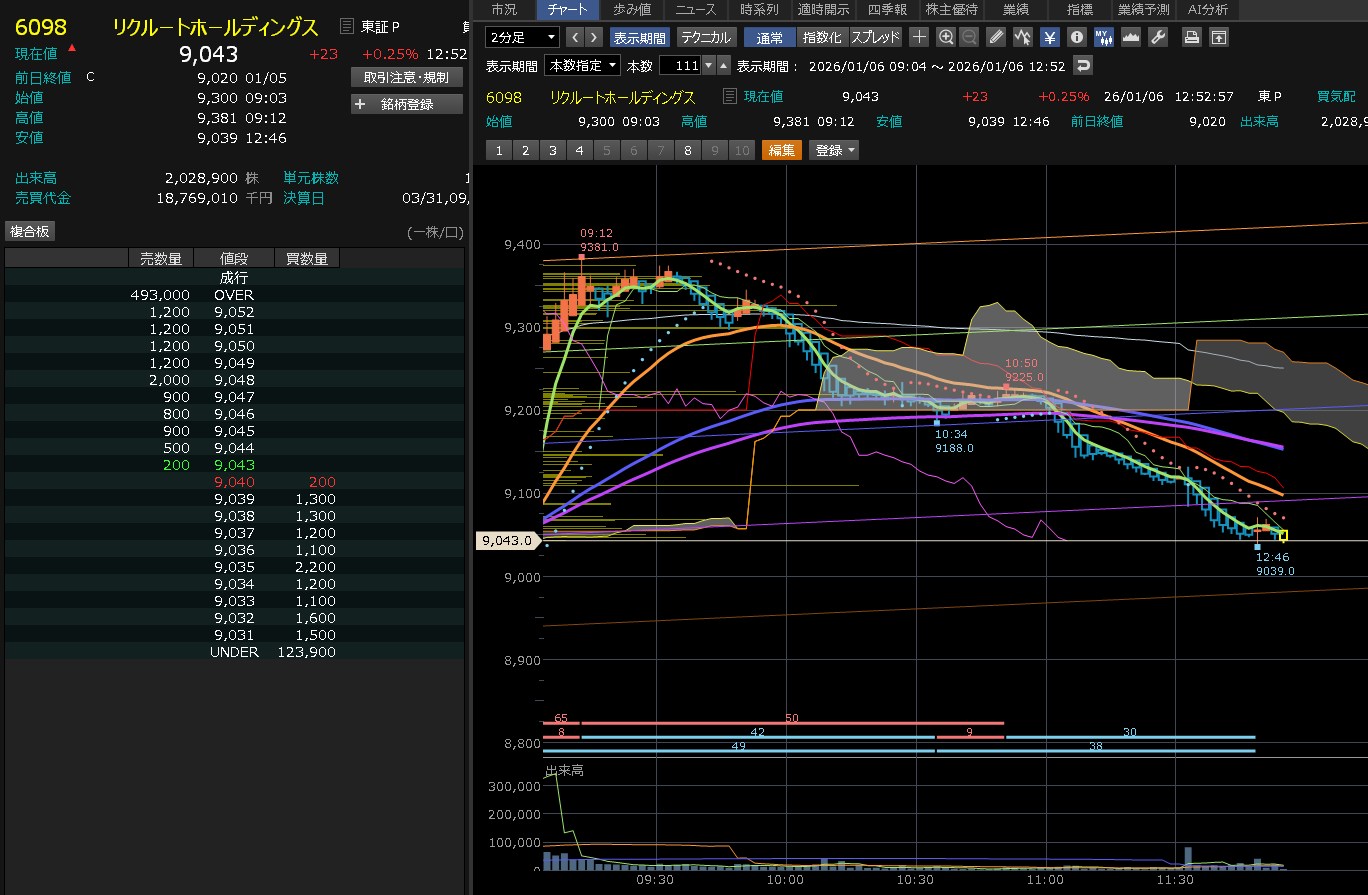This screenshot has height=895, width=1368.
Task: Open the 2分足 timeframe dropdown
Action: click(522, 37)
